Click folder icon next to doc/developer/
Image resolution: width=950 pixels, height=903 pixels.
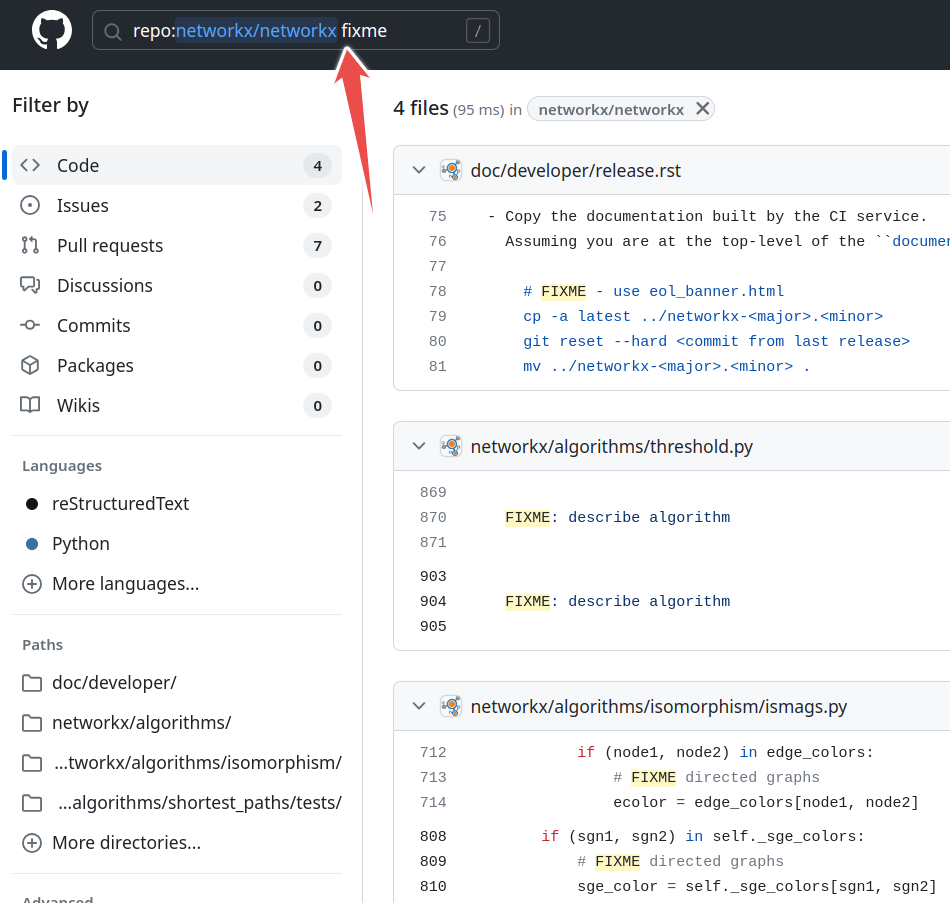pyautogui.click(x=32, y=683)
